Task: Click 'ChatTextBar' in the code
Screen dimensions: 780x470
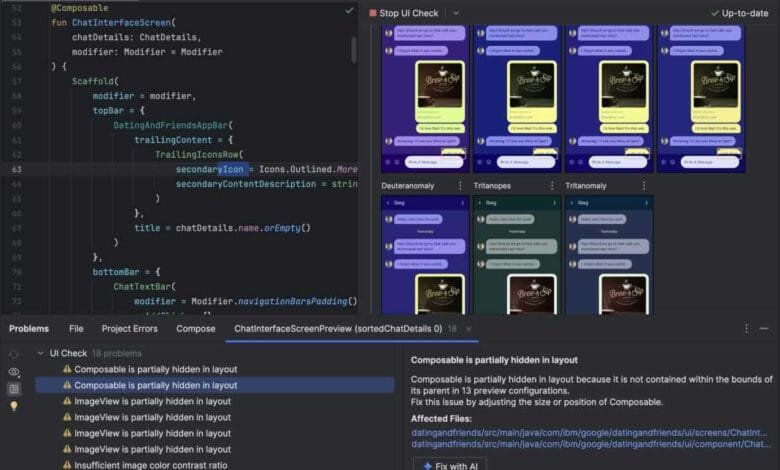Action: 142,286
